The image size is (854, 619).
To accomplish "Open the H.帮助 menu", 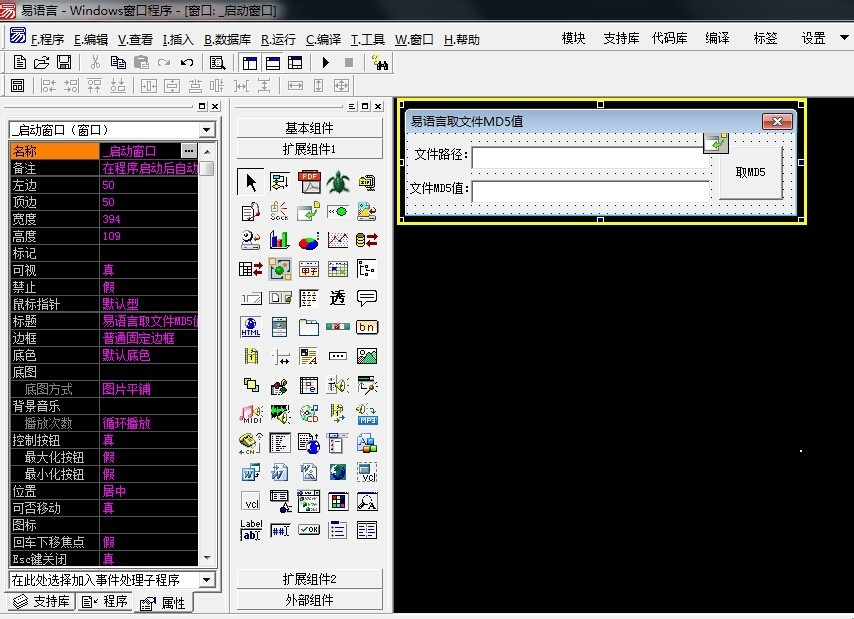I will pyautogui.click(x=462, y=40).
